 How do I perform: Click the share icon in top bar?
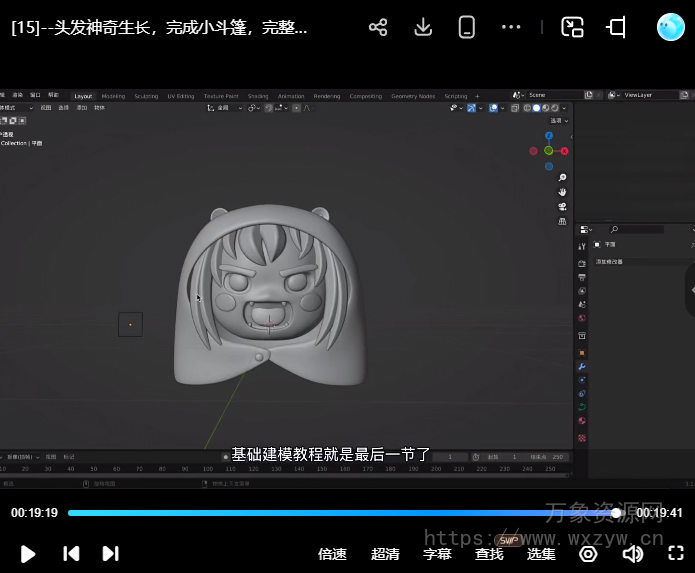[x=378, y=28]
